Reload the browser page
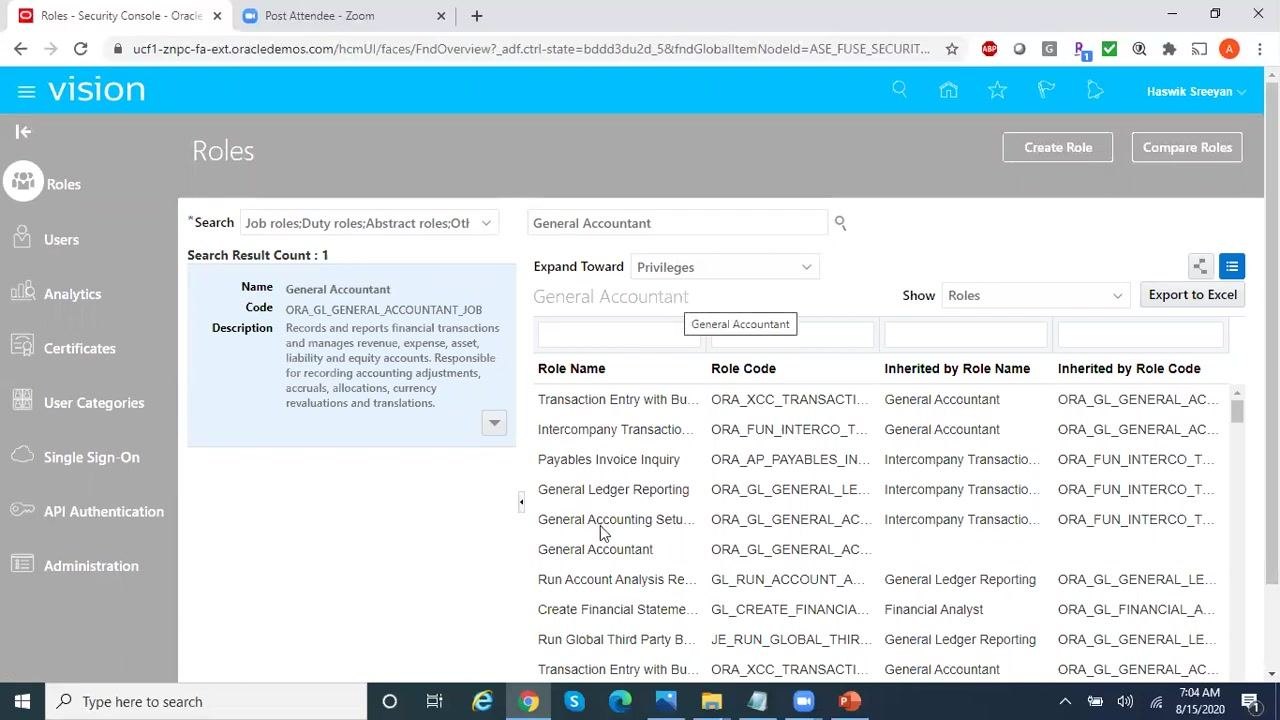 (x=81, y=48)
